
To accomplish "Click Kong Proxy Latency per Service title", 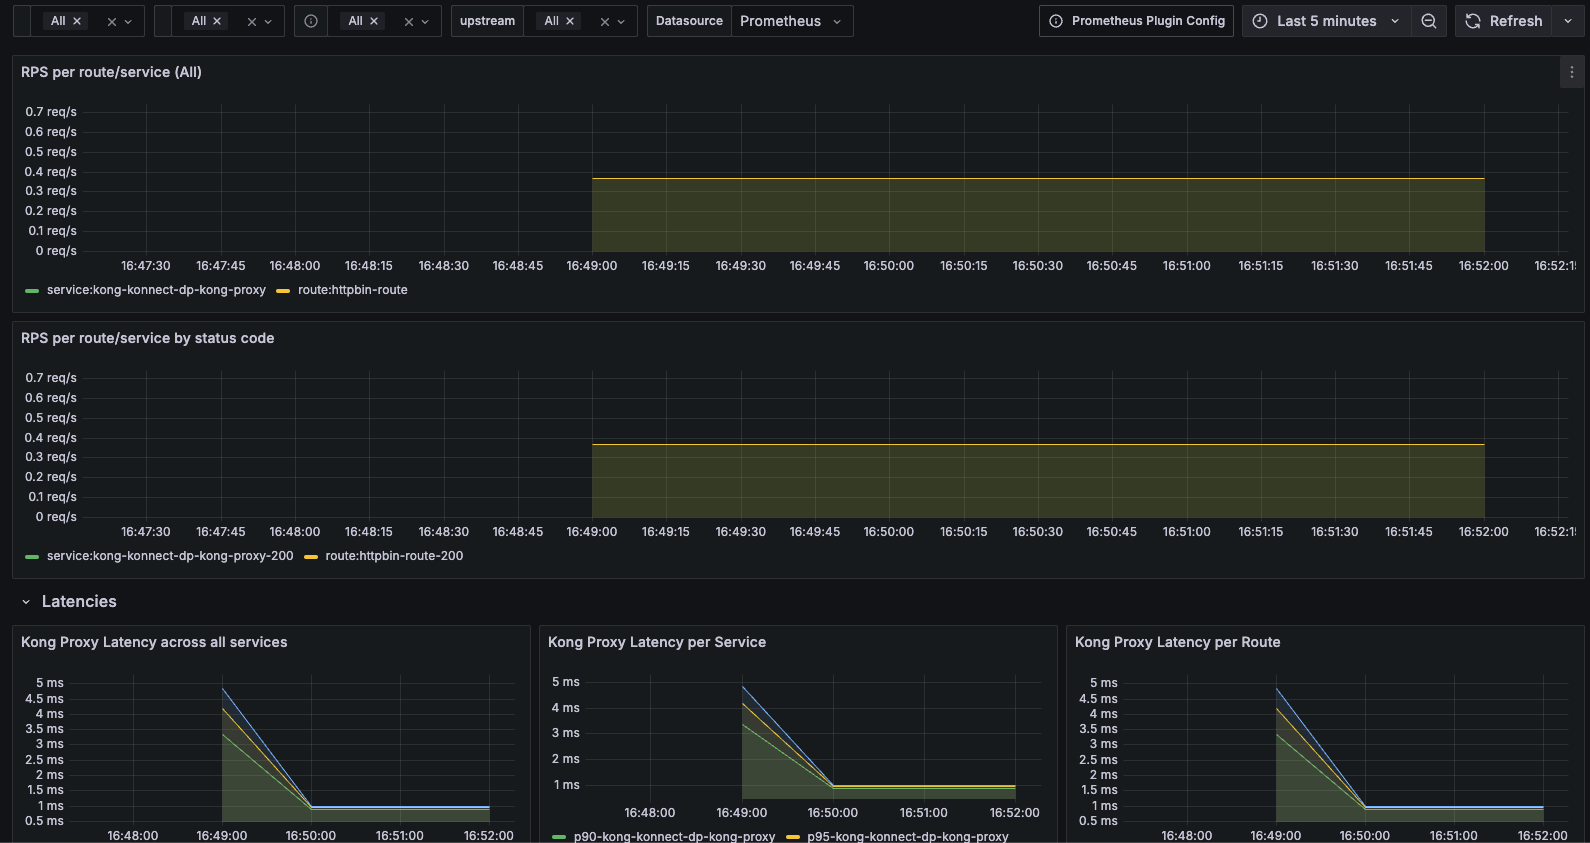I will 657,642.
